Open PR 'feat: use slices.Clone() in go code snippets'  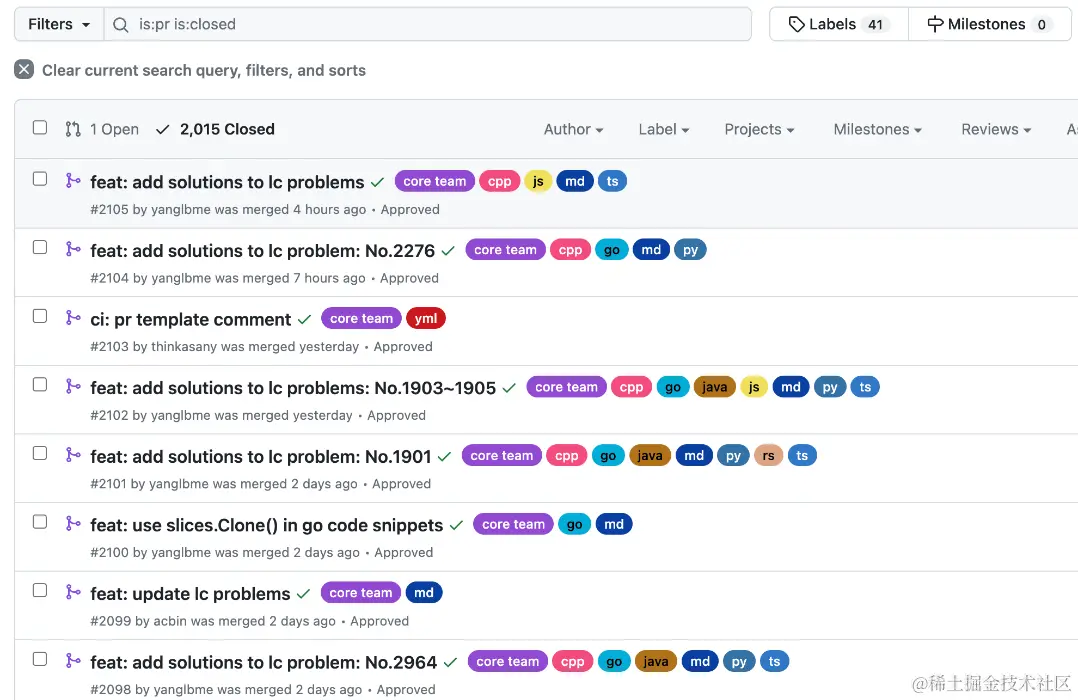tap(267, 525)
